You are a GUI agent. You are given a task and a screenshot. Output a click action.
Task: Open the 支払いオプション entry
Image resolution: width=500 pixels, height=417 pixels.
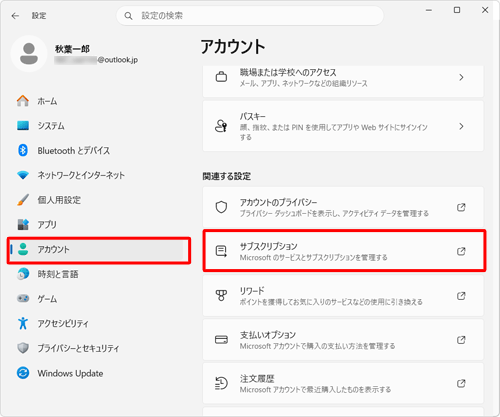(343, 340)
